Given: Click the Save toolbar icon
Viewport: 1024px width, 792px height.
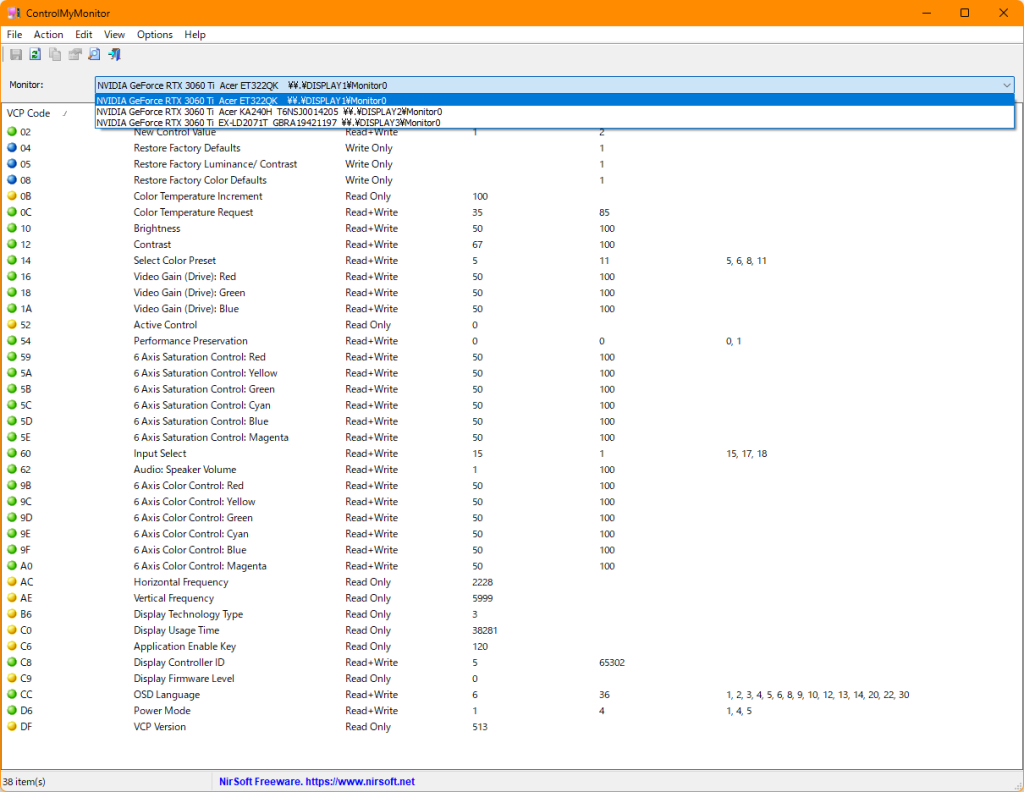Looking at the screenshot, I should pos(16,54).
